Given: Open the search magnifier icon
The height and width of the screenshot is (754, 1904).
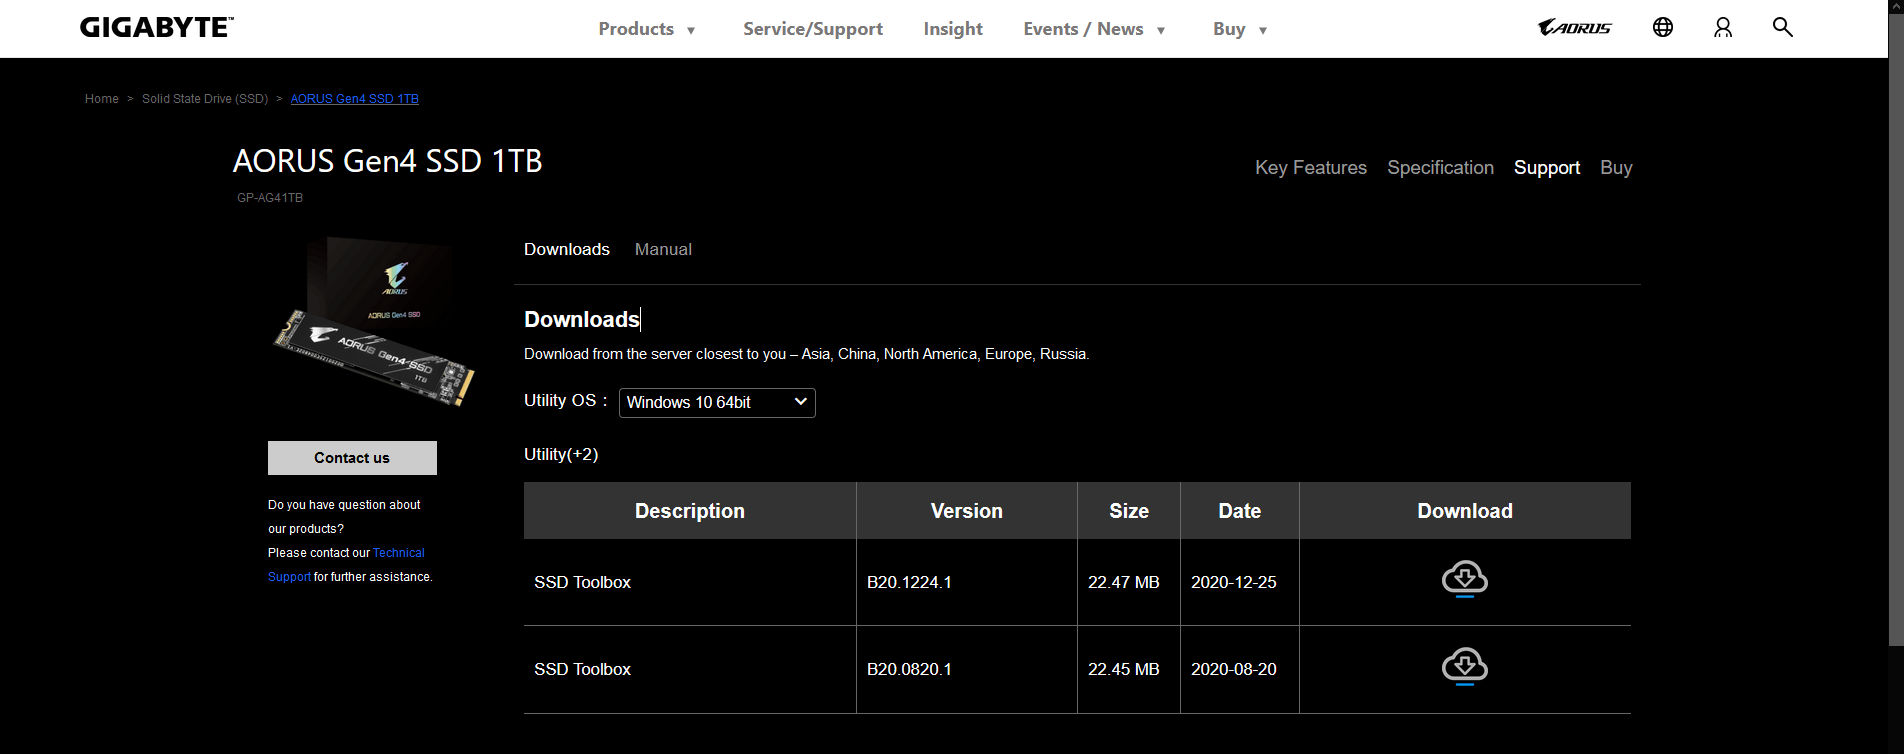Looking at the screenshot, I should 1782,27.
